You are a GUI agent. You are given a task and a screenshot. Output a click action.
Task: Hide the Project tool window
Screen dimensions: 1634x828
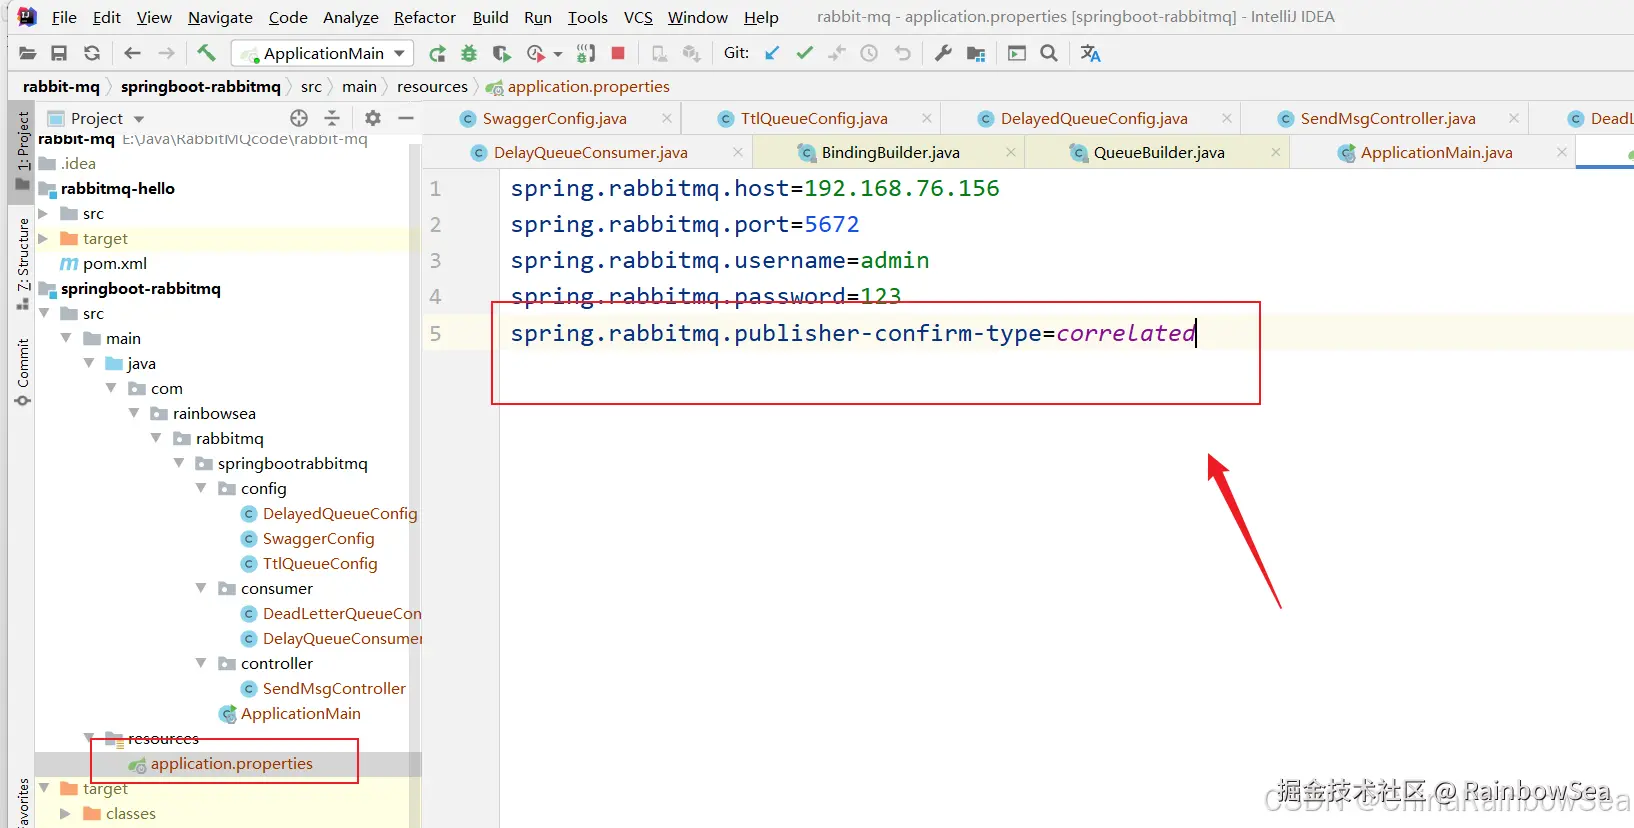pos(406,118)
